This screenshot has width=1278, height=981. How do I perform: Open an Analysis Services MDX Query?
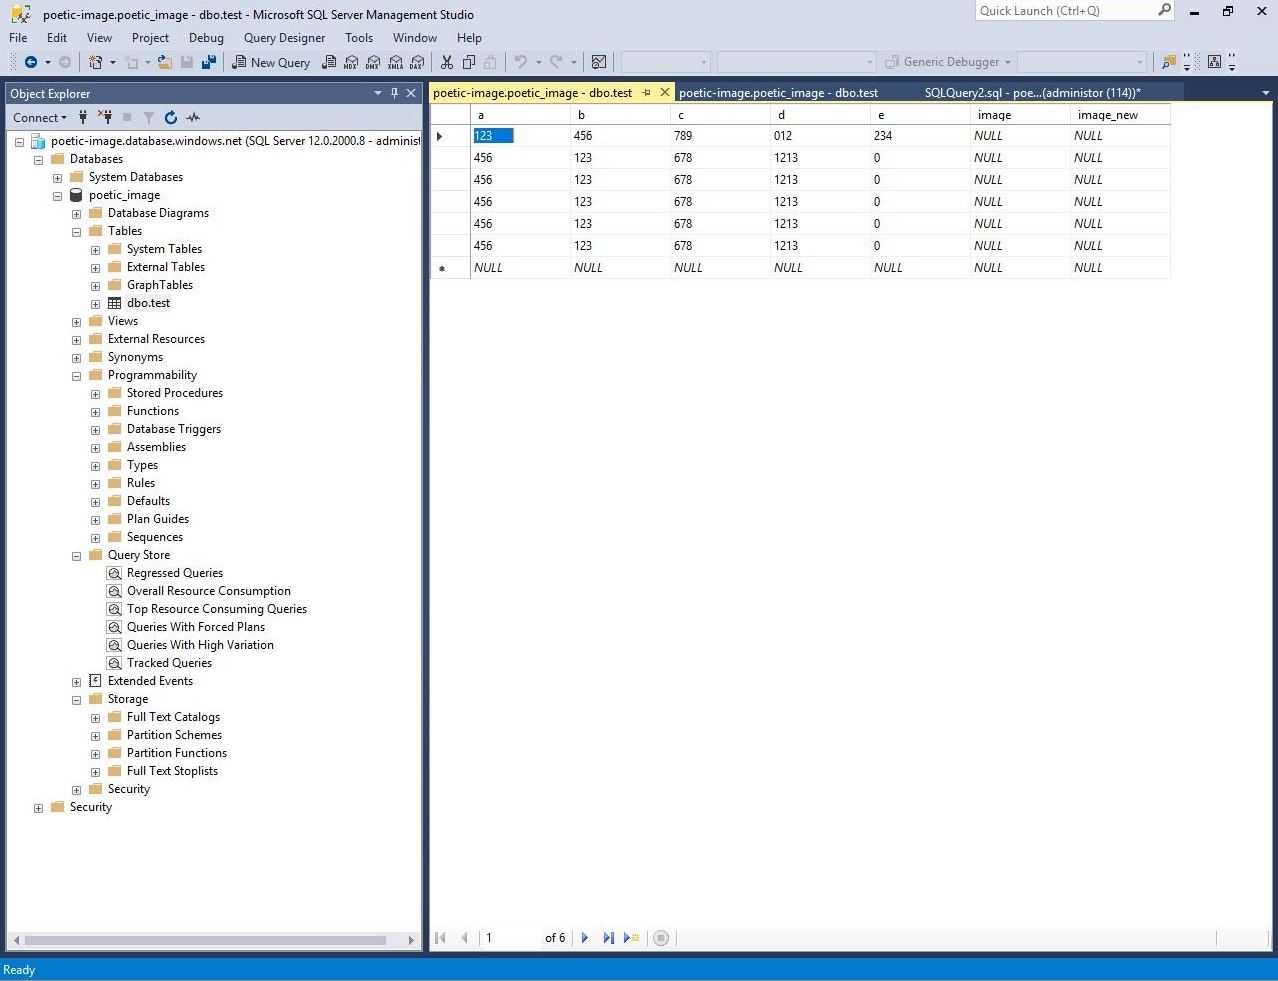tap(351, 62)
